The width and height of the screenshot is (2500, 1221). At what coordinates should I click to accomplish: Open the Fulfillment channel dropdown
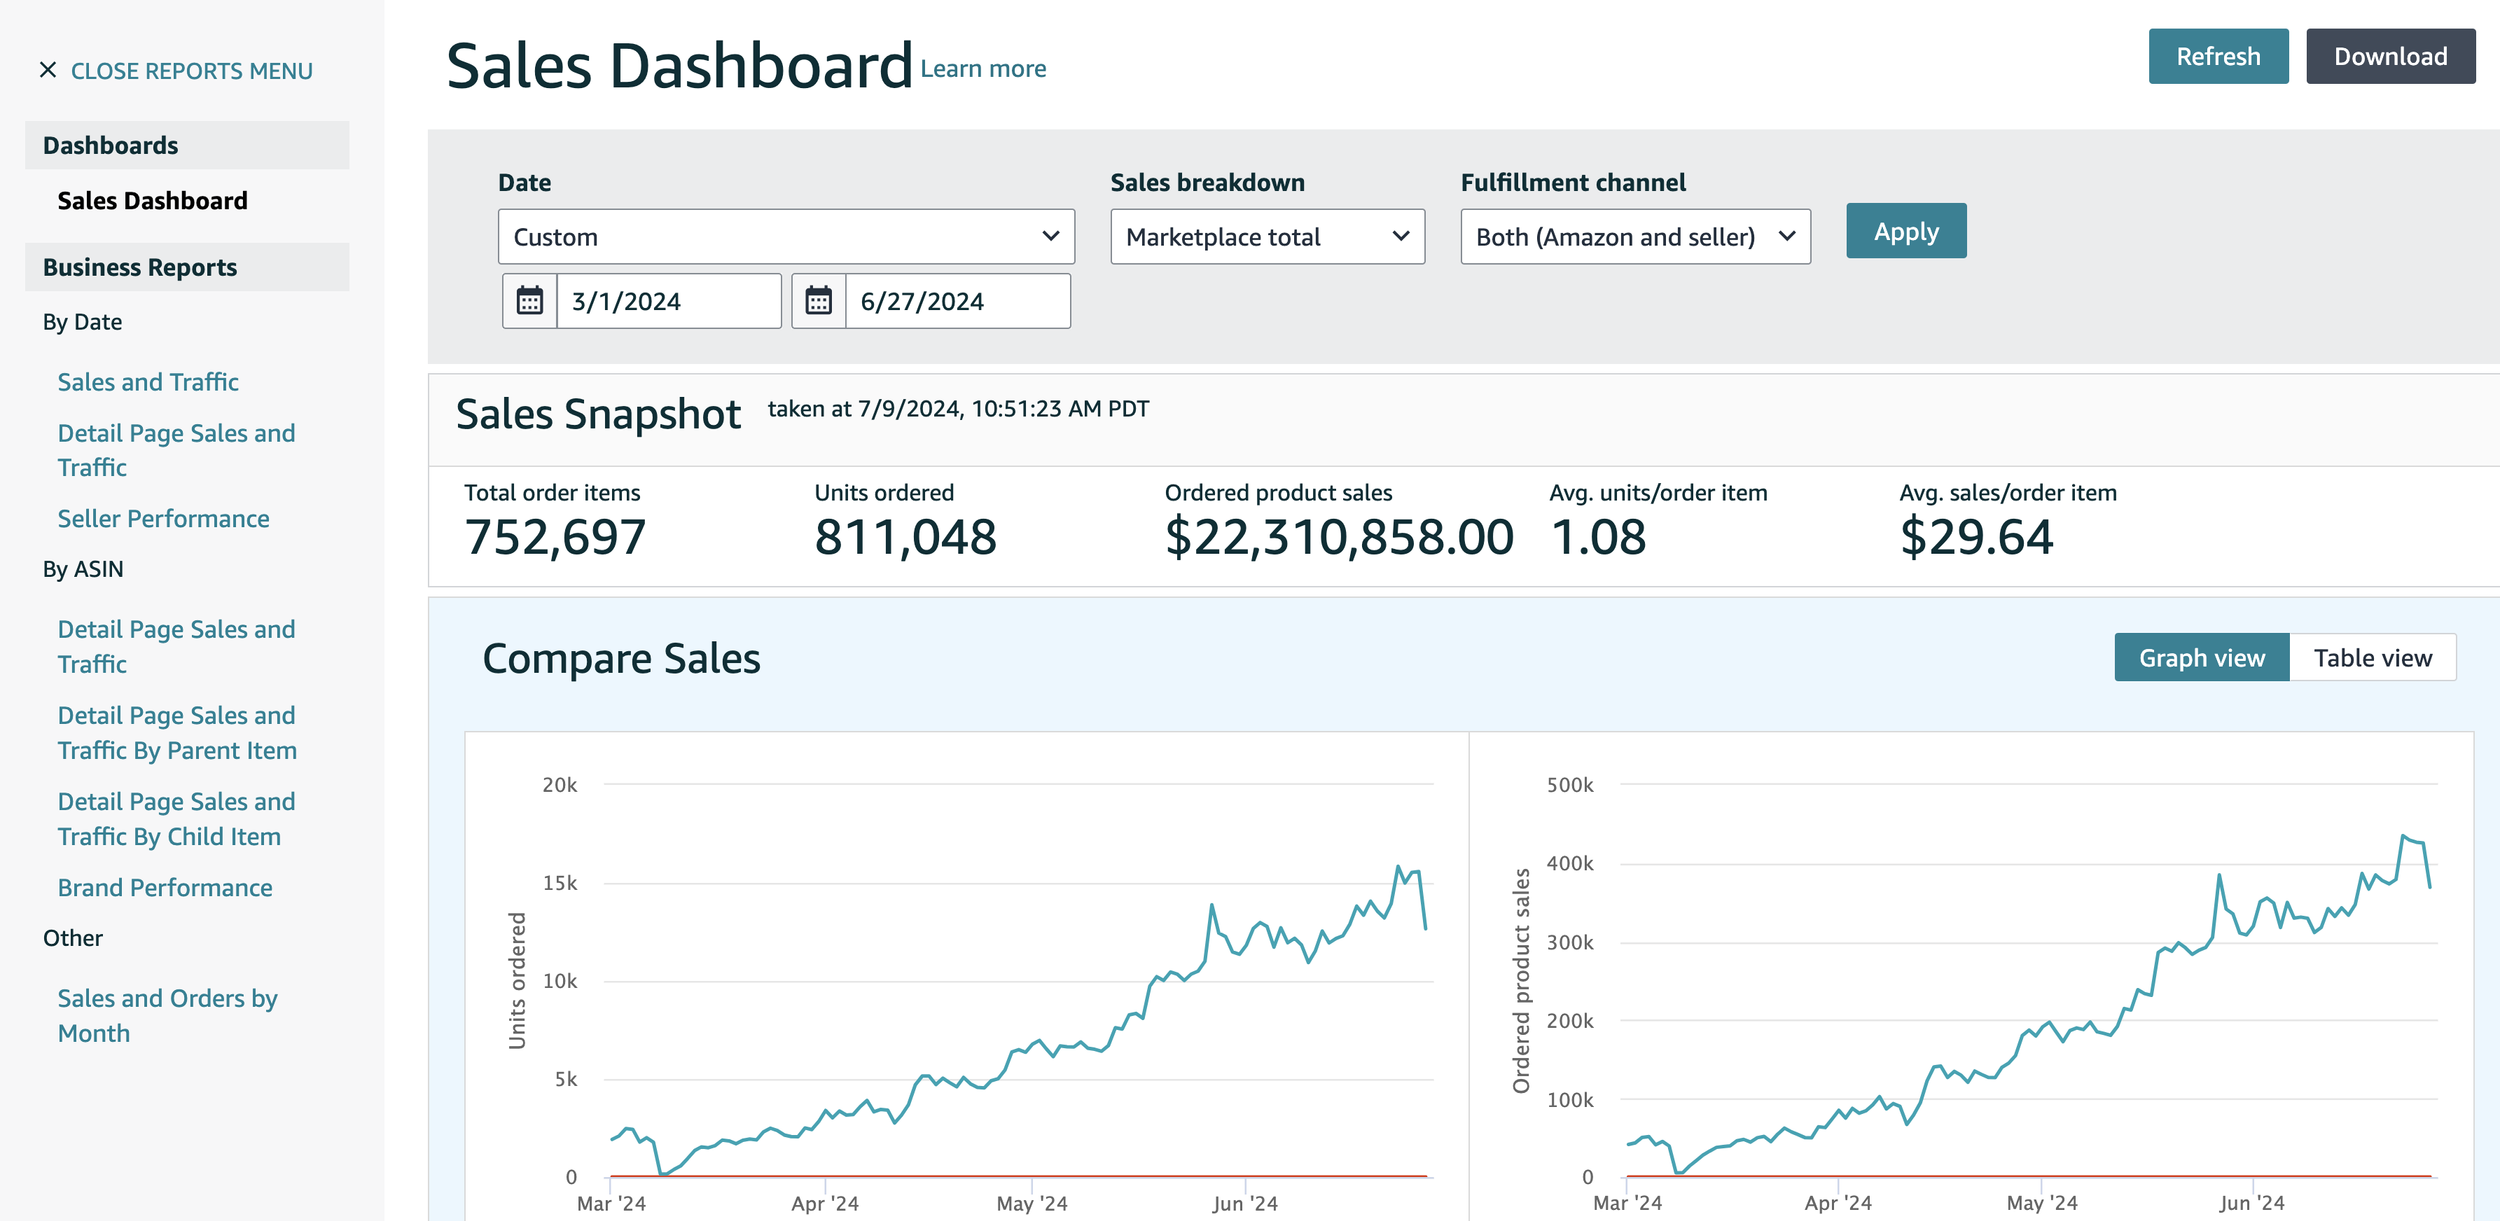point(1634,236)
